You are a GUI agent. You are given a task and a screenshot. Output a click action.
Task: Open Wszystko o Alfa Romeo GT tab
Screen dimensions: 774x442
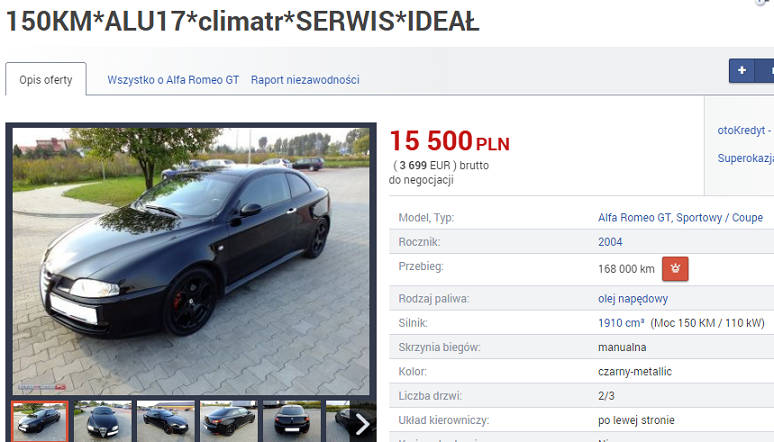click(x=173, y=80)
